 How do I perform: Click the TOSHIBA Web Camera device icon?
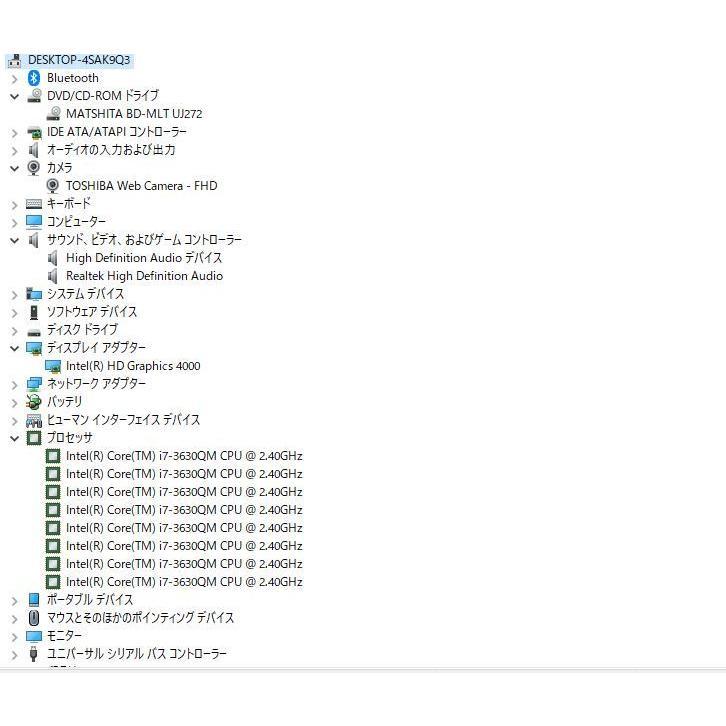click(53, 186)
